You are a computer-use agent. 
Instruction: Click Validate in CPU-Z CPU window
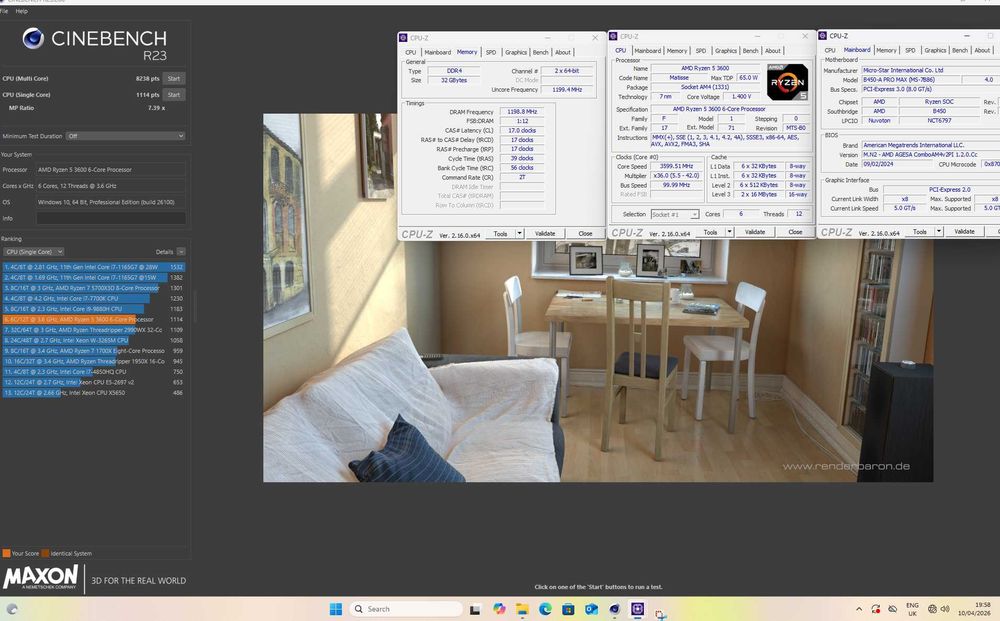[x=754, y=232]
